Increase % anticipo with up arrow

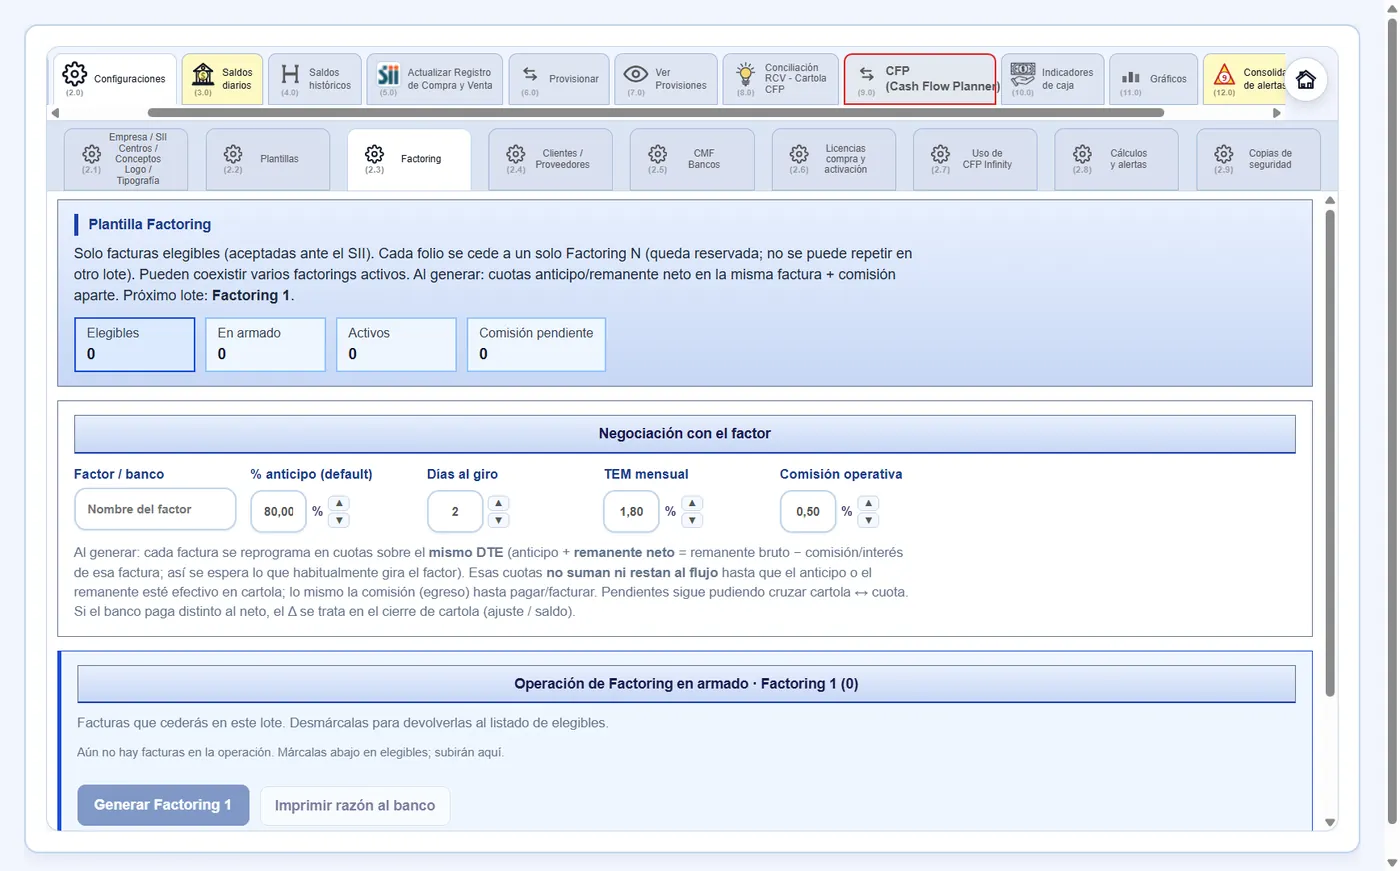[x=339, y=503]
